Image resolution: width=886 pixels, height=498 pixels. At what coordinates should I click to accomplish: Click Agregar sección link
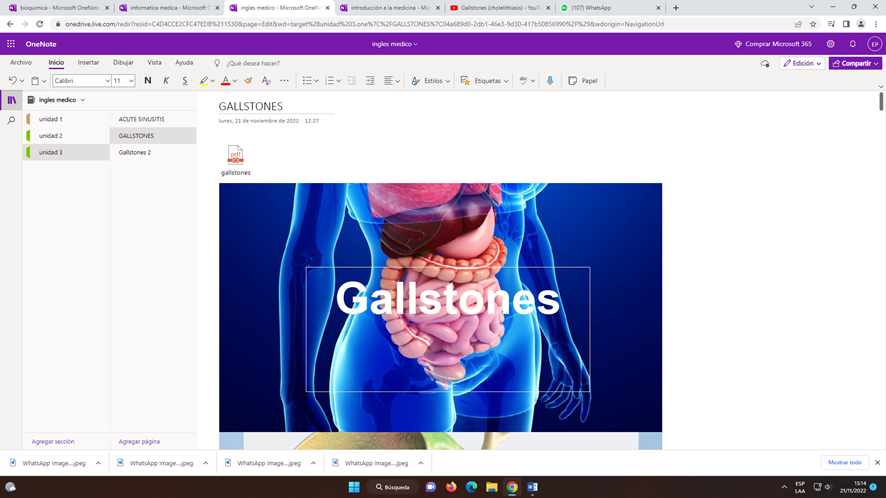(53, 441)
